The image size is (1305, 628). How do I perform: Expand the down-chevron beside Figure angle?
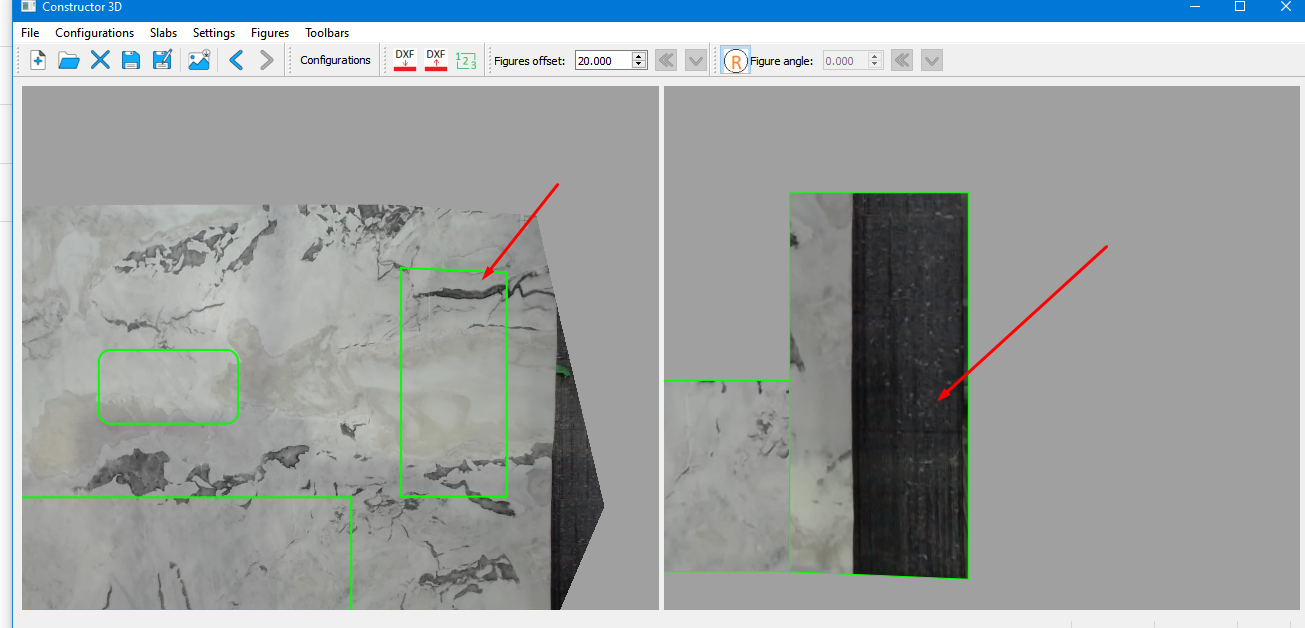pyautogui.click(x=932, y=61)
